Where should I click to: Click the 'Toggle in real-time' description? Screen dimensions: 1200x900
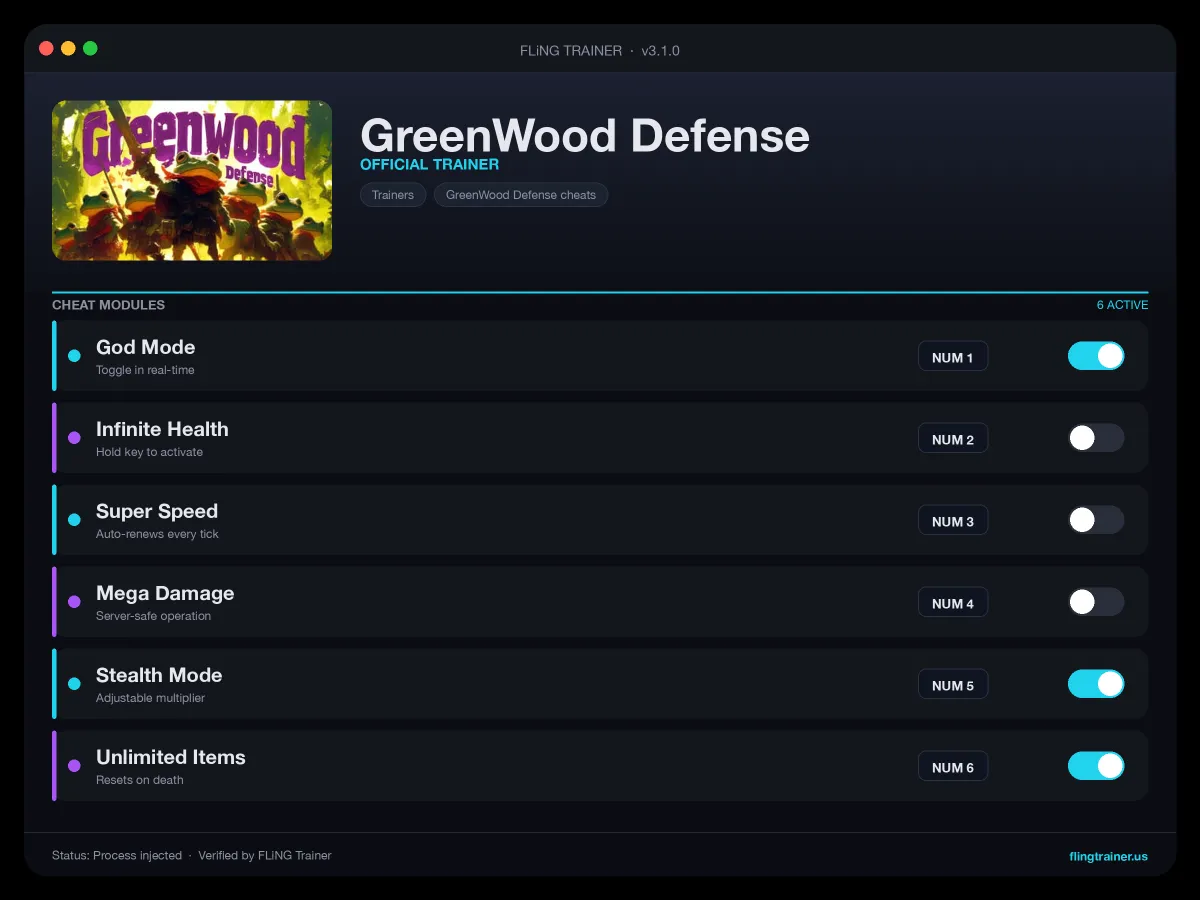(145, 370)
